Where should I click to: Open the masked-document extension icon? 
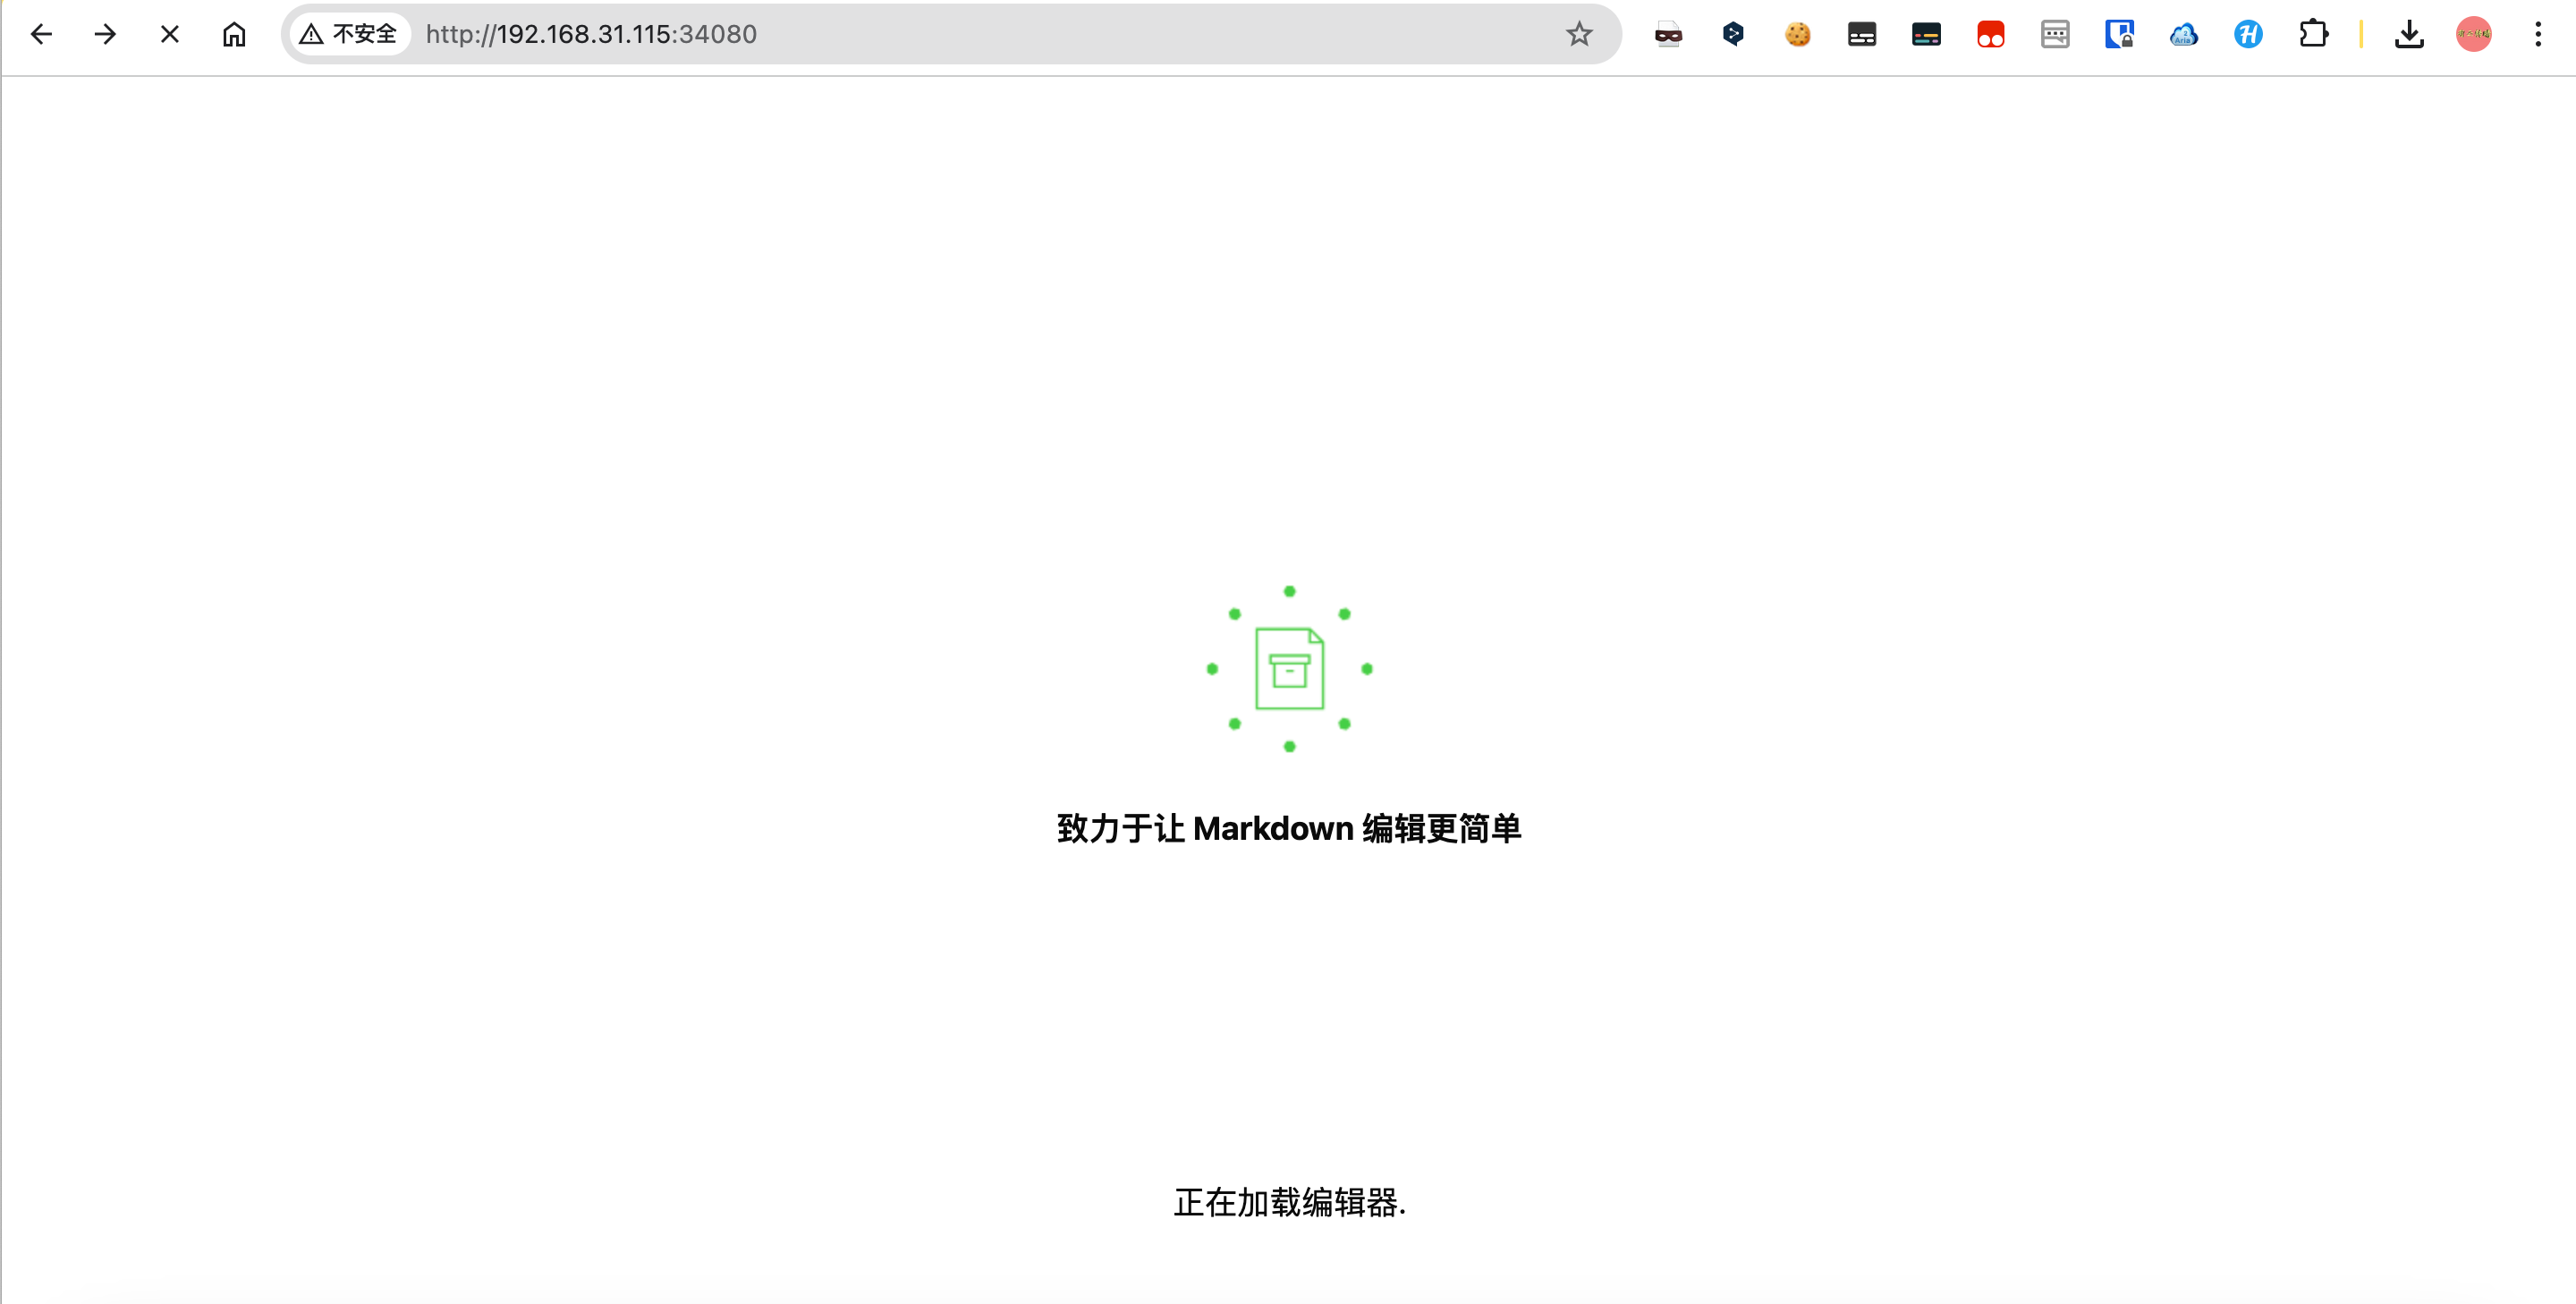tap(1668, 35)
